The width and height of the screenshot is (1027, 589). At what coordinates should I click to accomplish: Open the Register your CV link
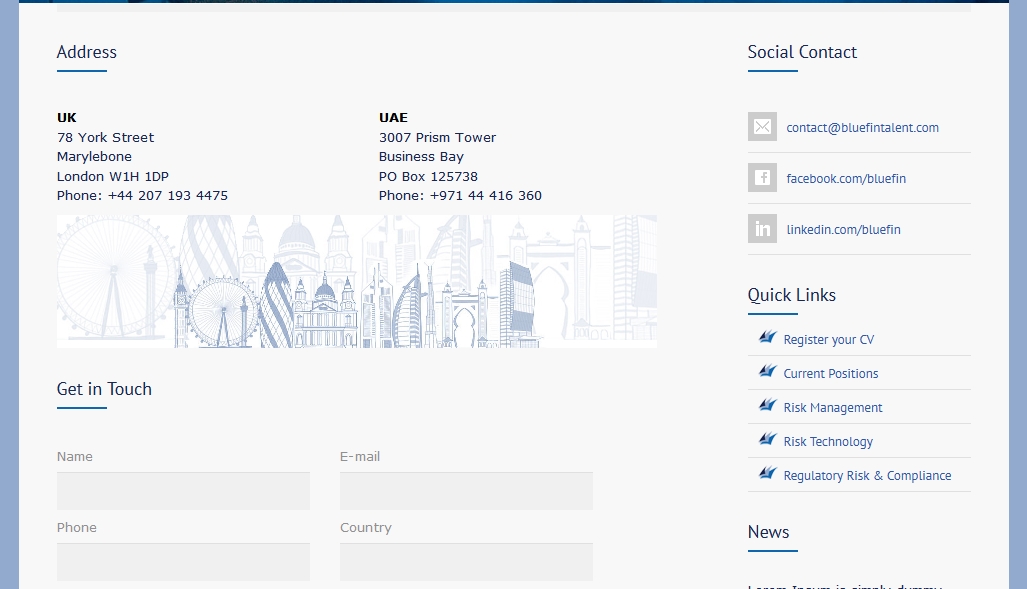[828, 340]
